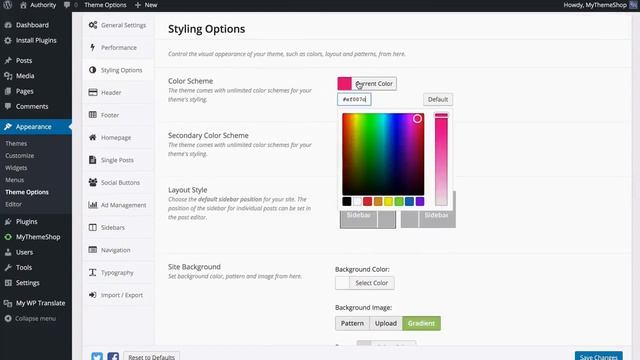640x360 pixels.
Task: Click the New plus item in admin bar
Action: pyautogui.click(x=146, y=5)
